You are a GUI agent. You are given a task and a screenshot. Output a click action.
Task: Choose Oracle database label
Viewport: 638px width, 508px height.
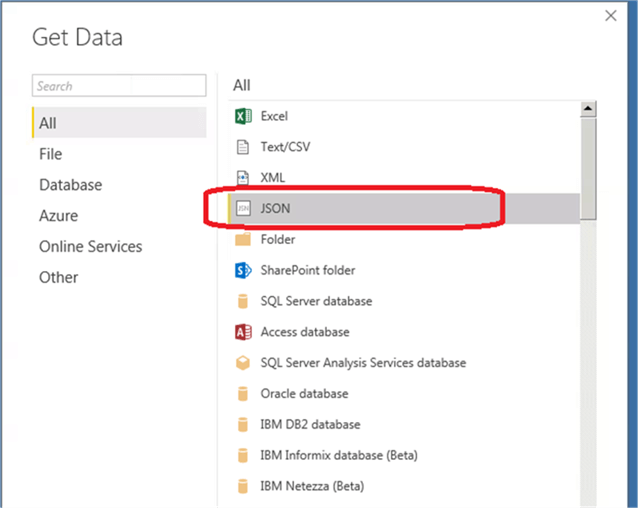[304, 394]
